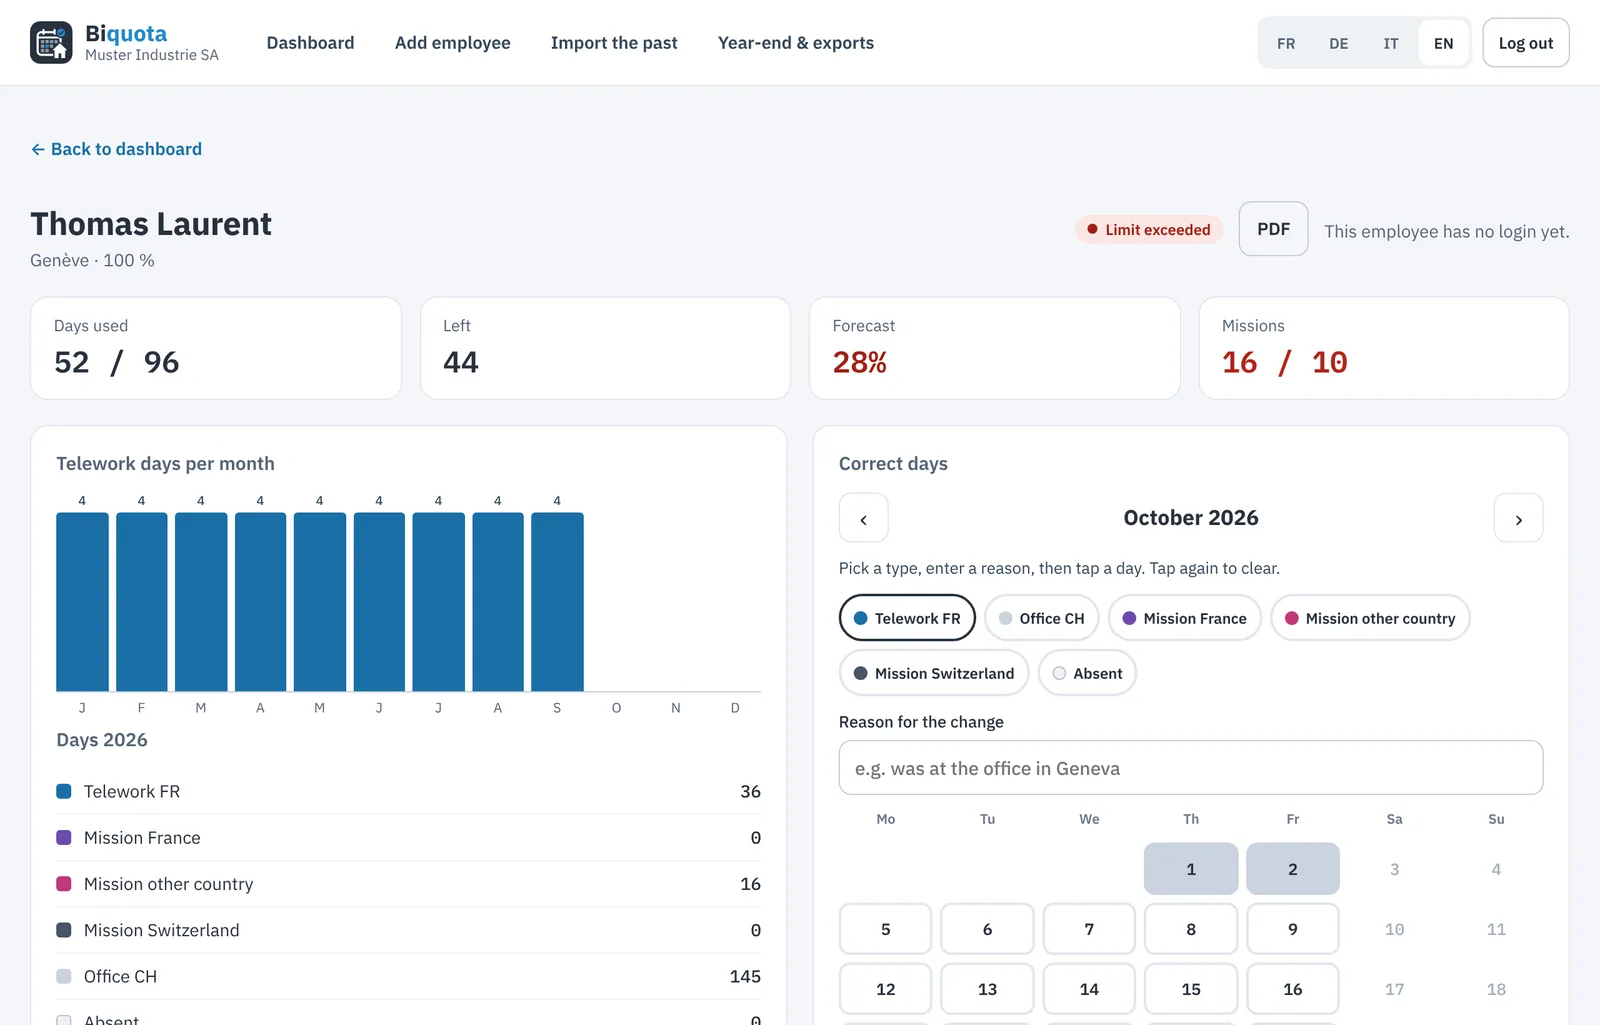Click the Telework FR blue legend swatch
Image resolution: width=1600 pixels, height=1025 pixels.
pyautogui.click(x=64, y=791)
